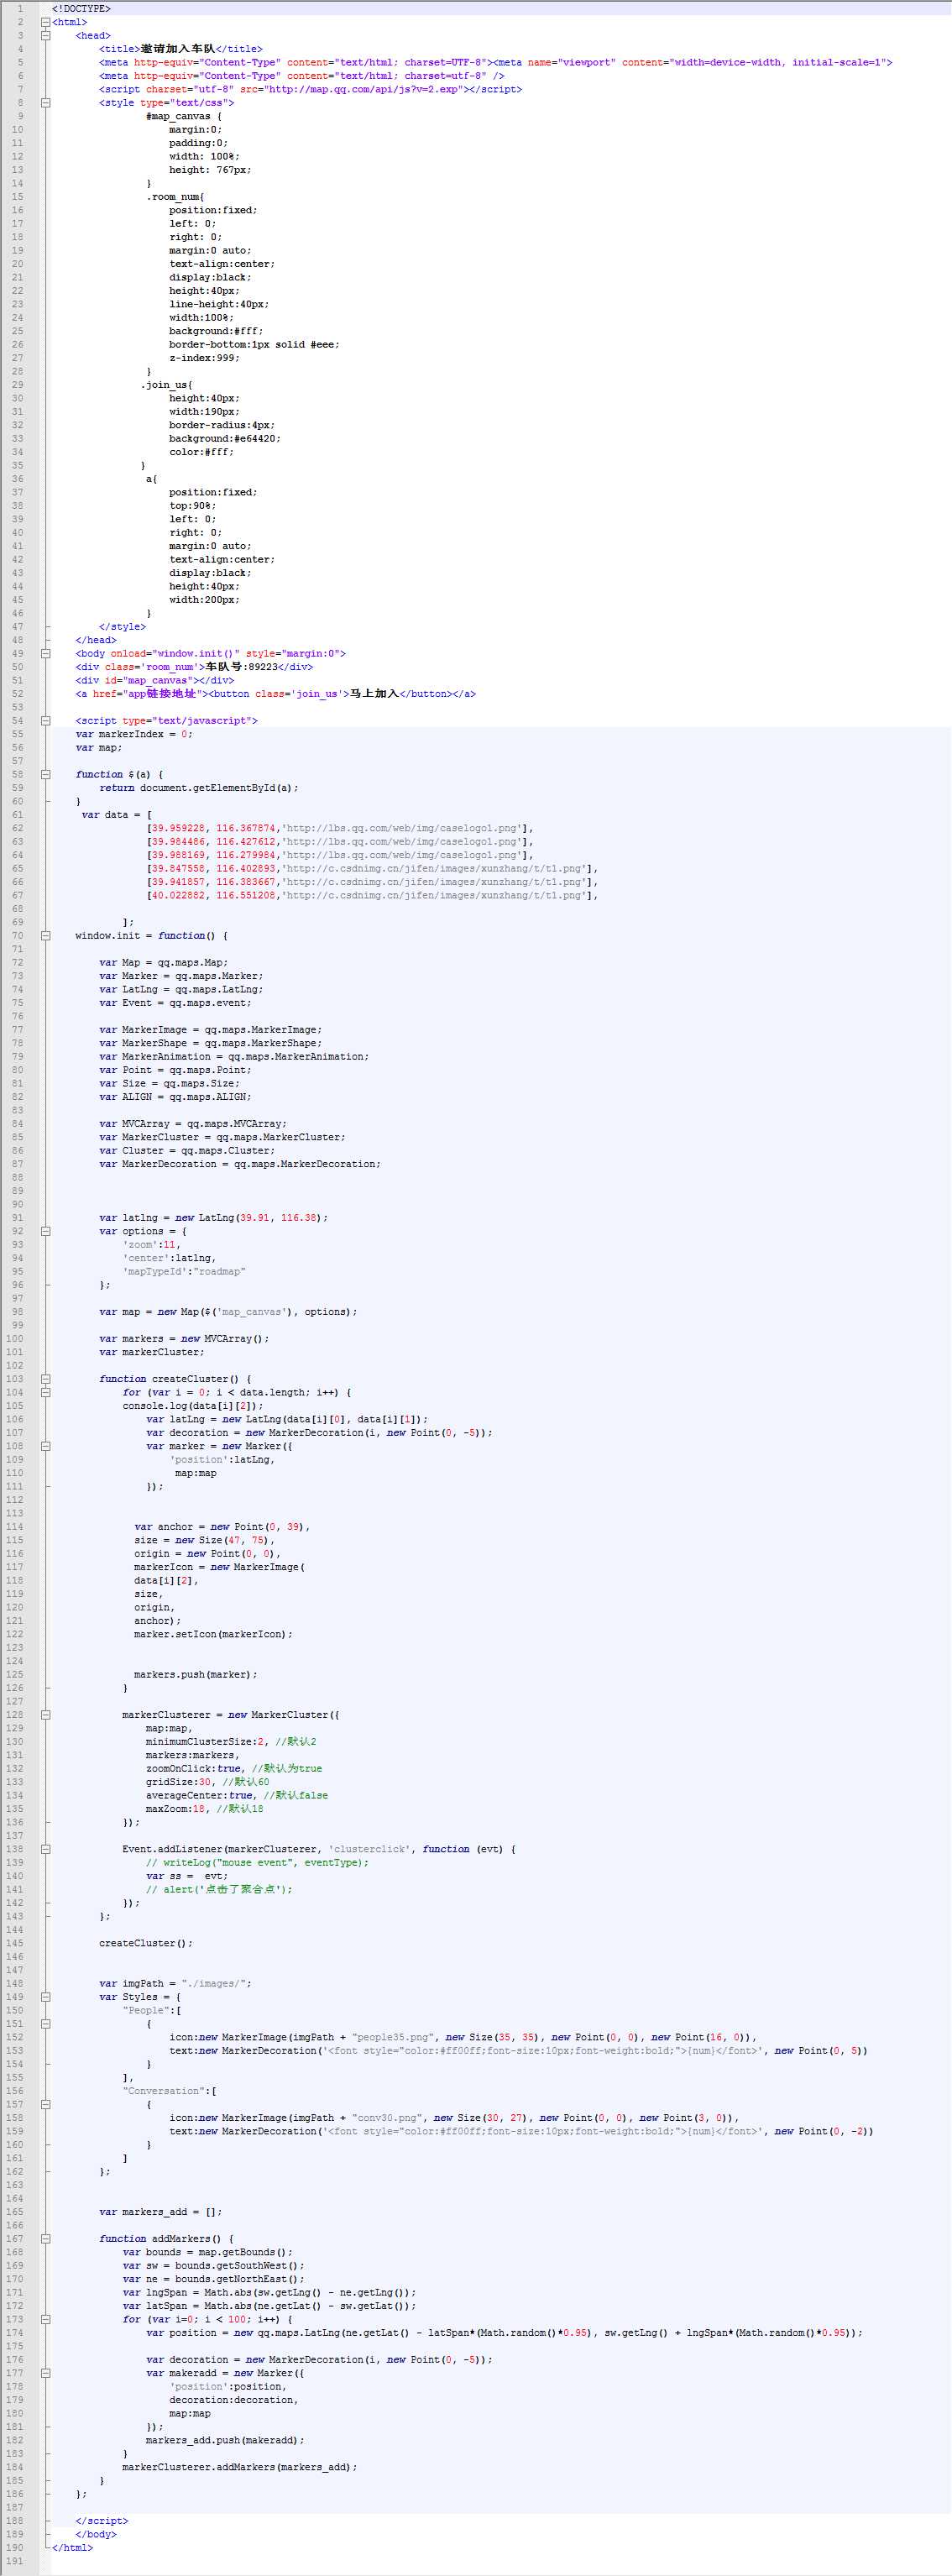Collapse the new Marker({ fold marker on line 108
The image size is (952, 2576).
click(45, 1446)
